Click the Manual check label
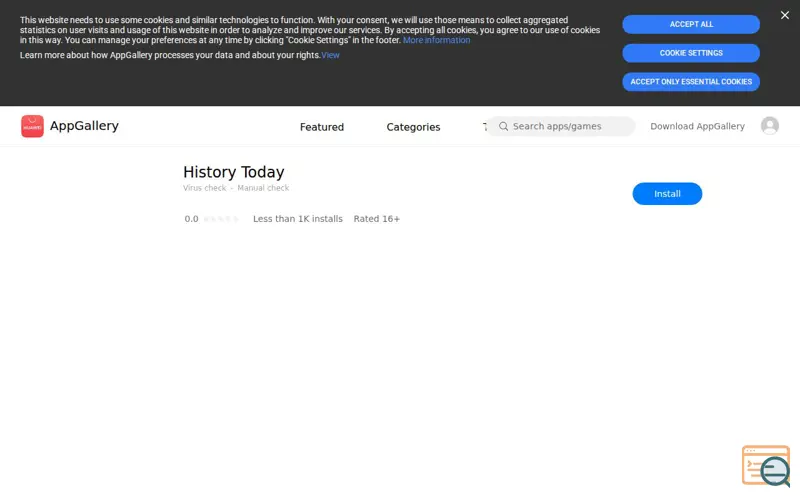The height and width of the screenshot is (500, 800). click(263, 188)
